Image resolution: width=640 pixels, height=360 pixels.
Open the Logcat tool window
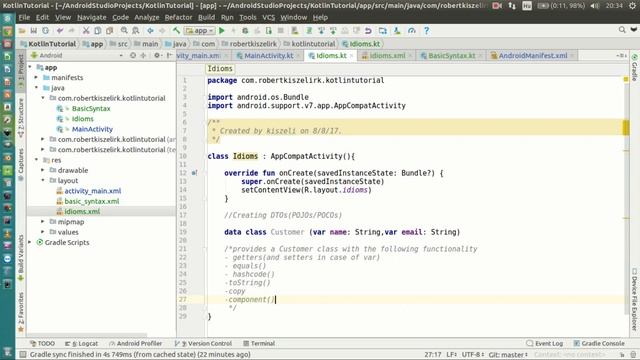(82, 343)
